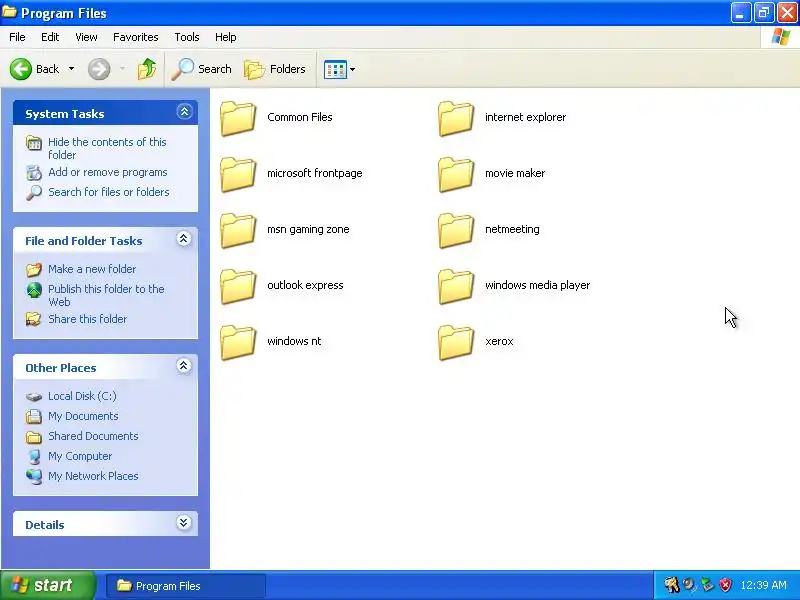The height and width of the screenshot is (600, 800).
Task: Collapse the File and Folder Tasks panel
Action: click(184, 239)
